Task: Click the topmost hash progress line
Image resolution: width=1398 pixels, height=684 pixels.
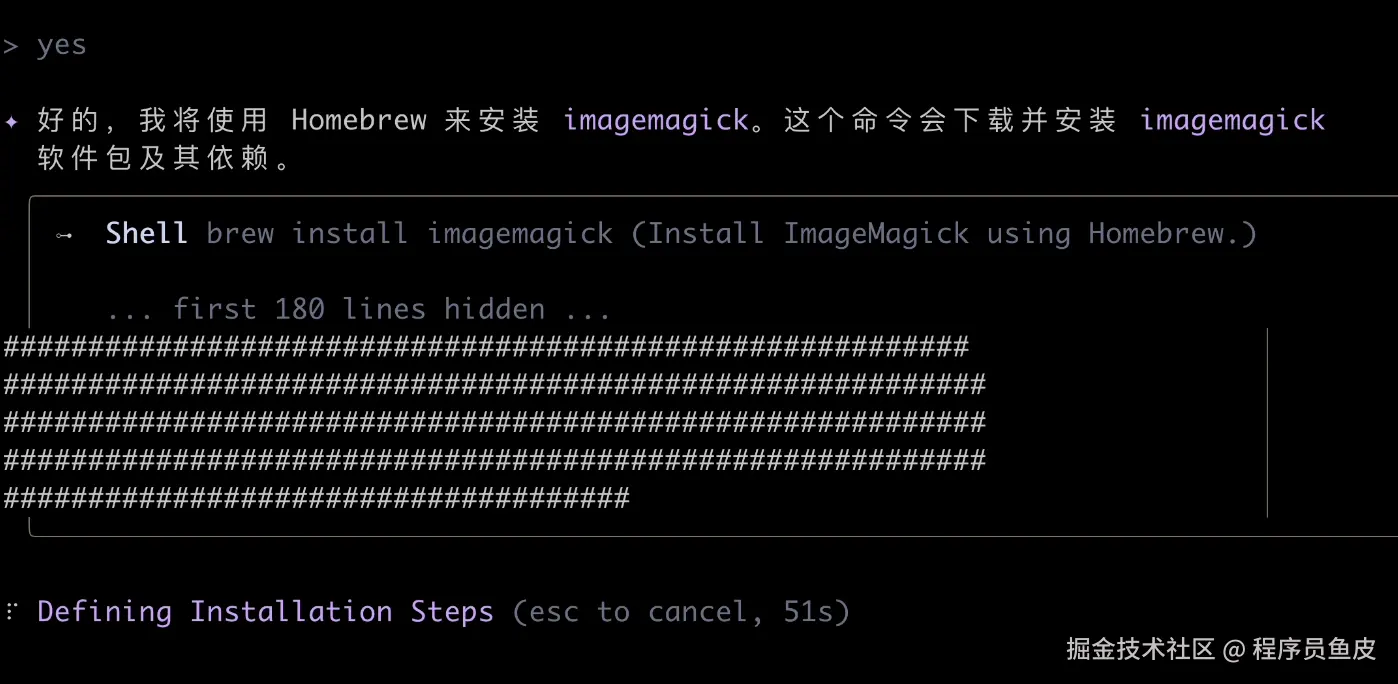Action: [486, 347]
